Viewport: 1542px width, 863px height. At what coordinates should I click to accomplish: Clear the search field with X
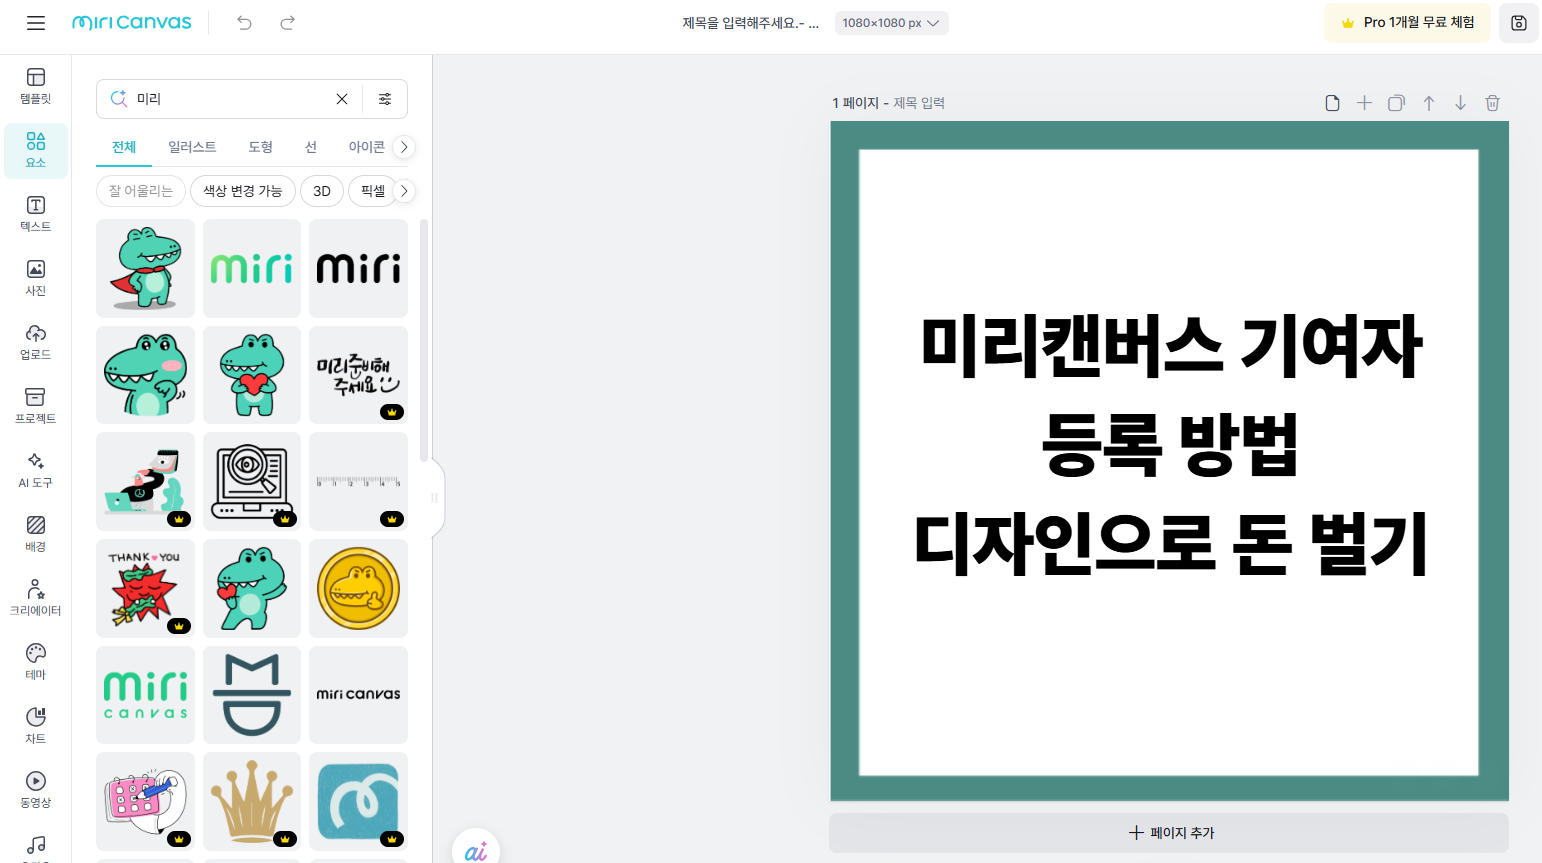pos(342,99)
